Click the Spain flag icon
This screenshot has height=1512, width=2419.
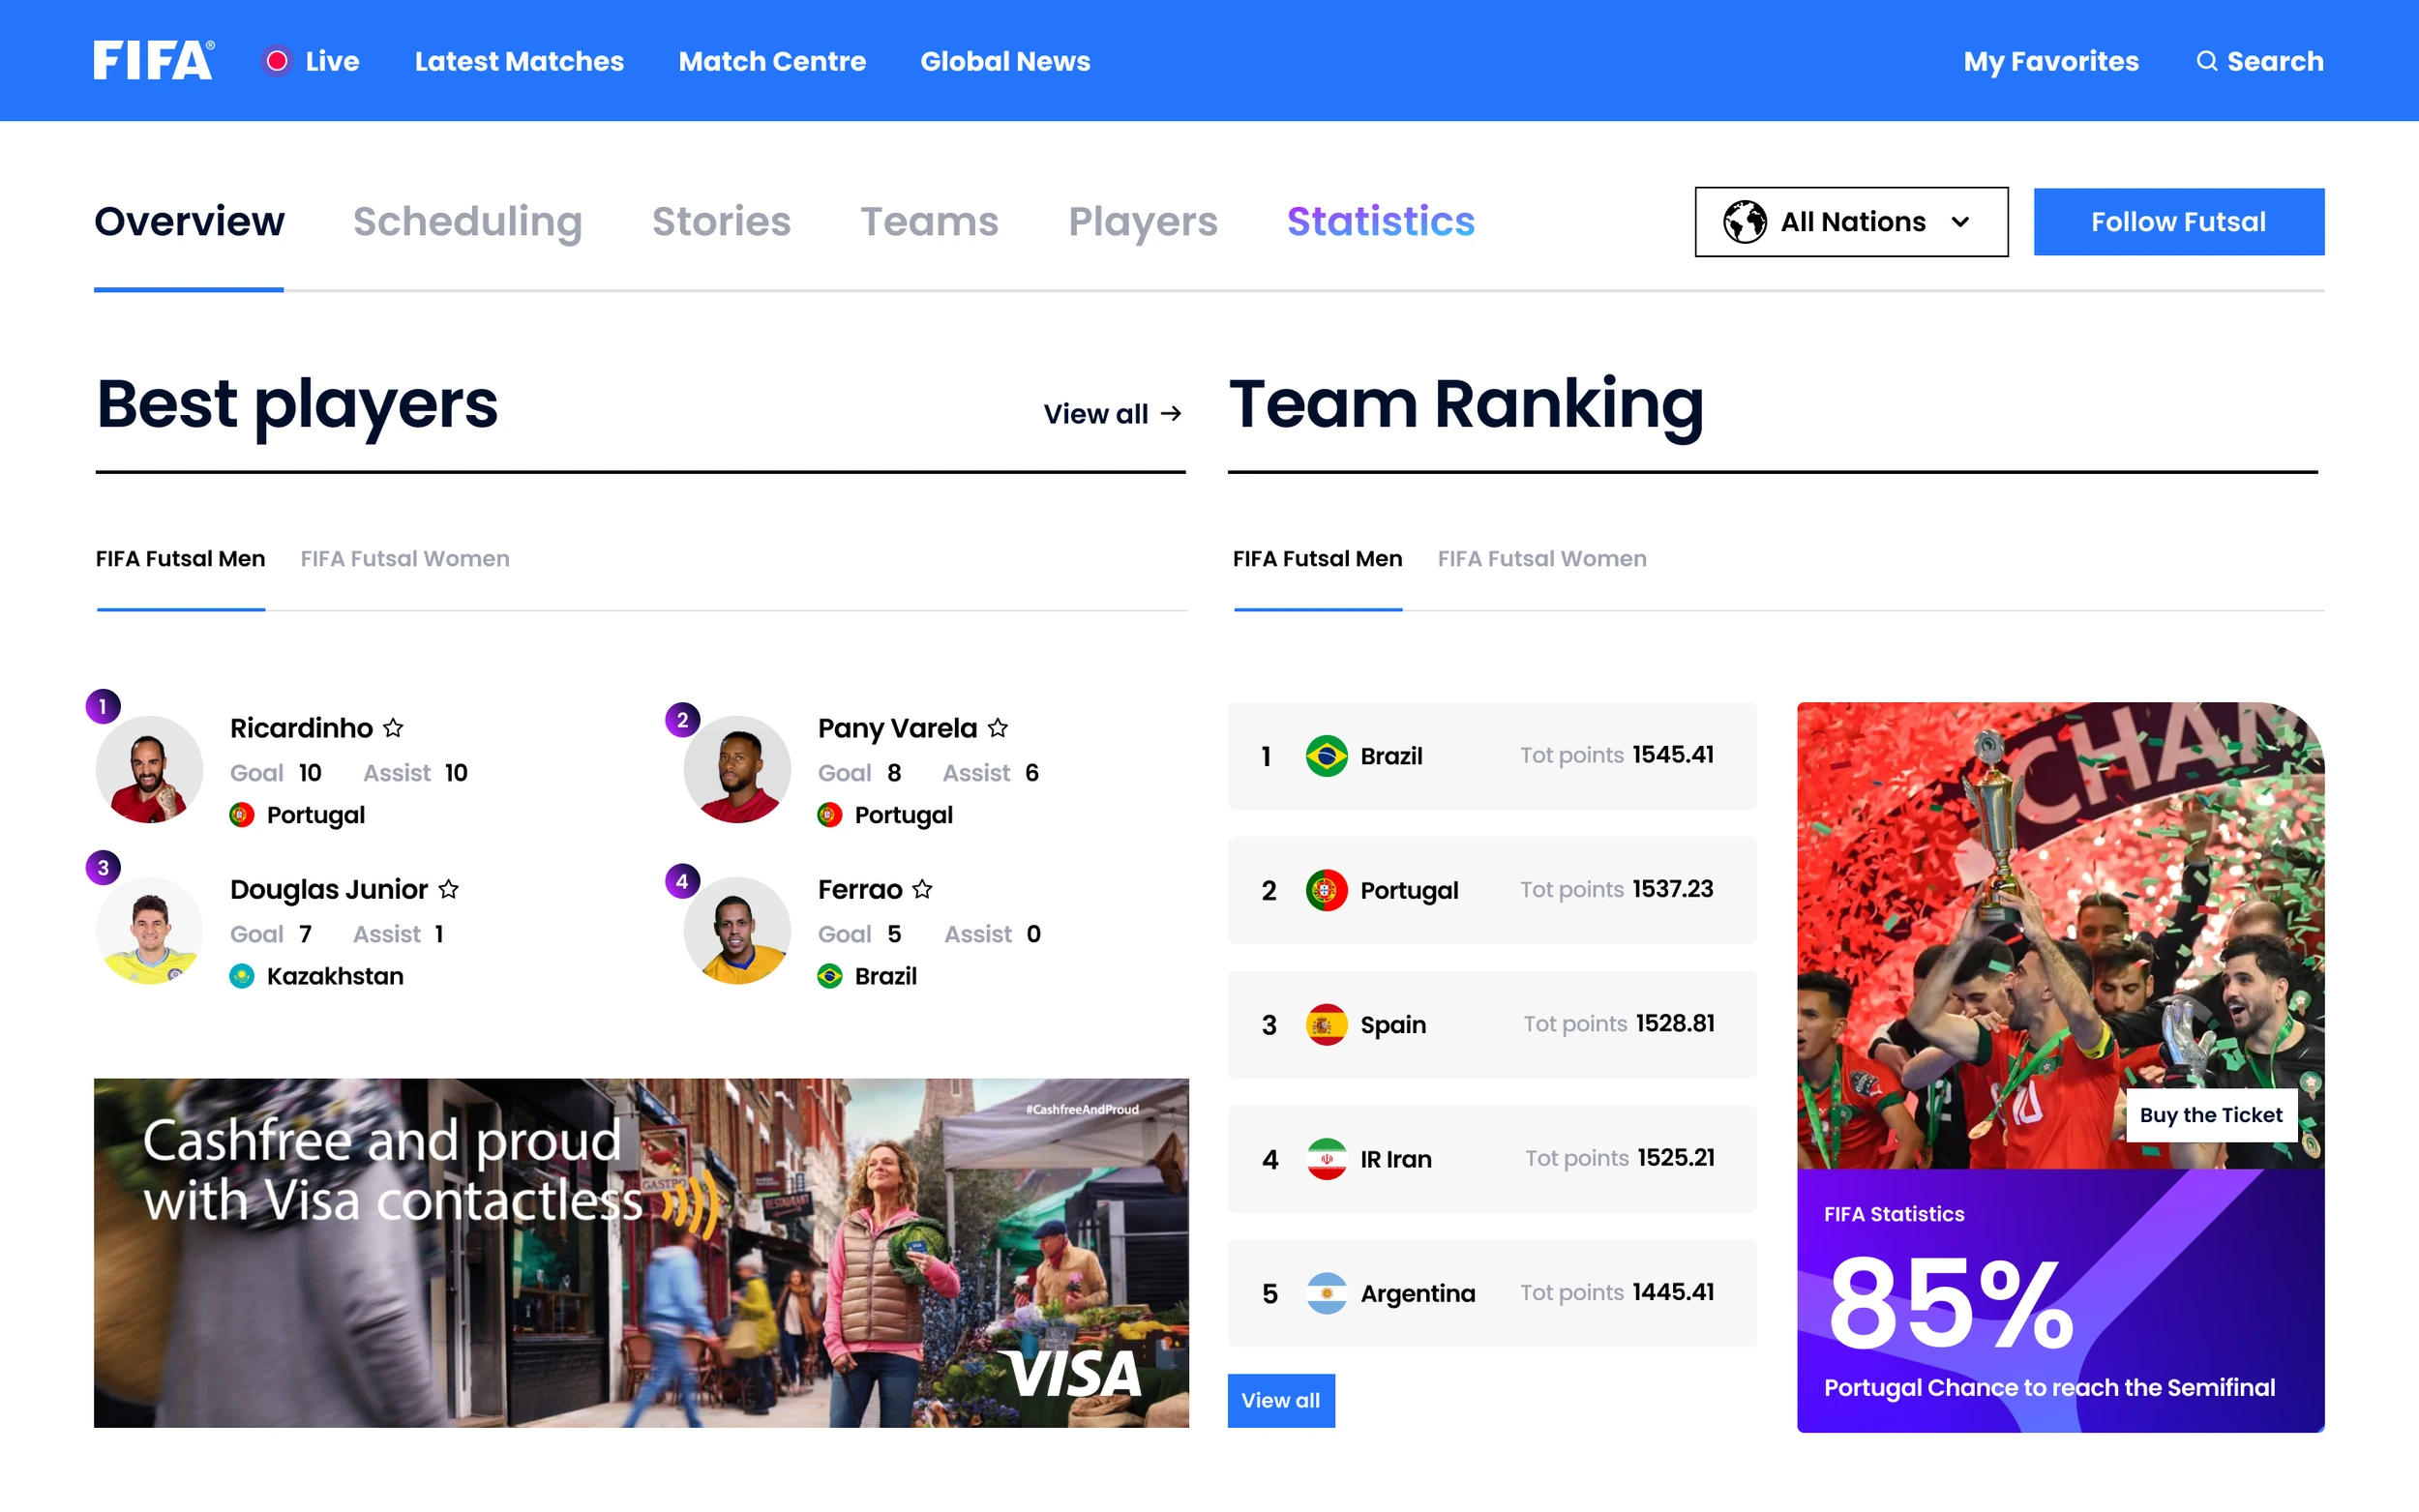(x=1326, y=1024)
